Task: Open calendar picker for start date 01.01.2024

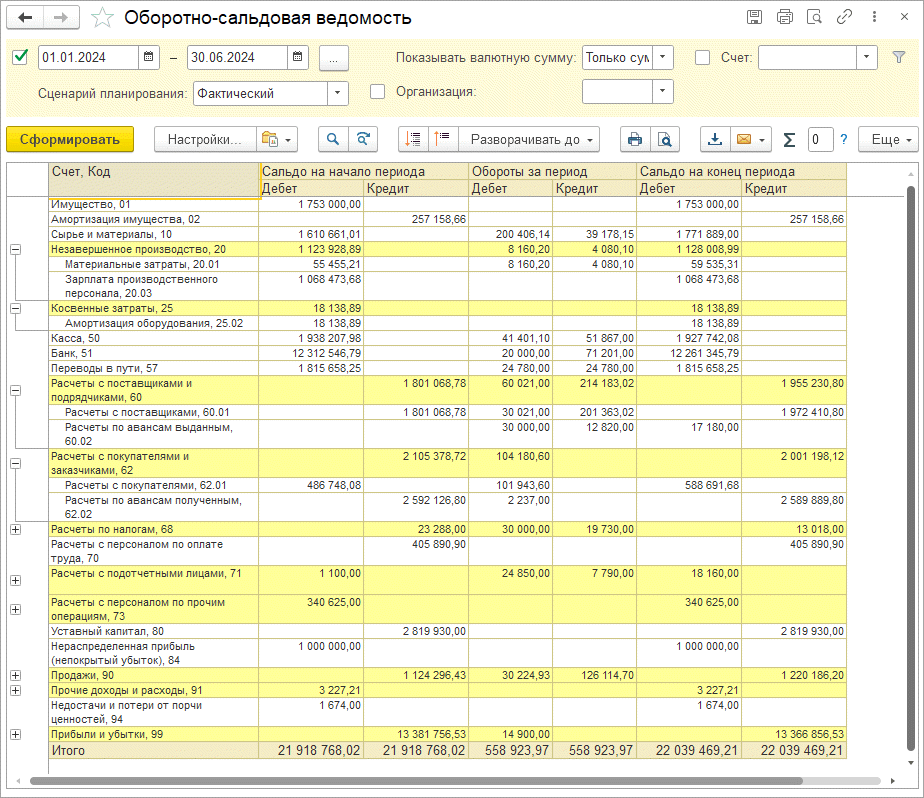Action: pyautogui.click(x=149, y=58)
